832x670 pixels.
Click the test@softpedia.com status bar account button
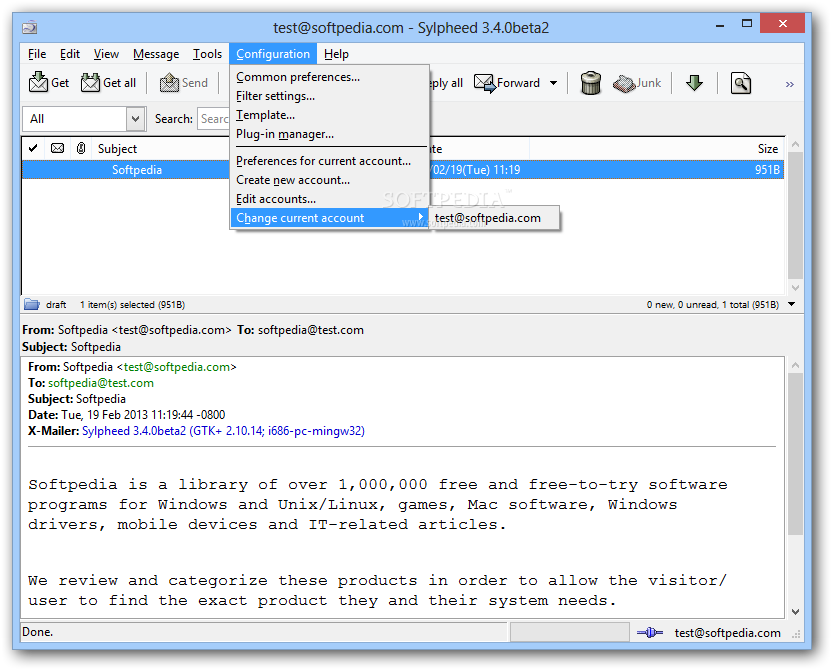pos(727,633)
